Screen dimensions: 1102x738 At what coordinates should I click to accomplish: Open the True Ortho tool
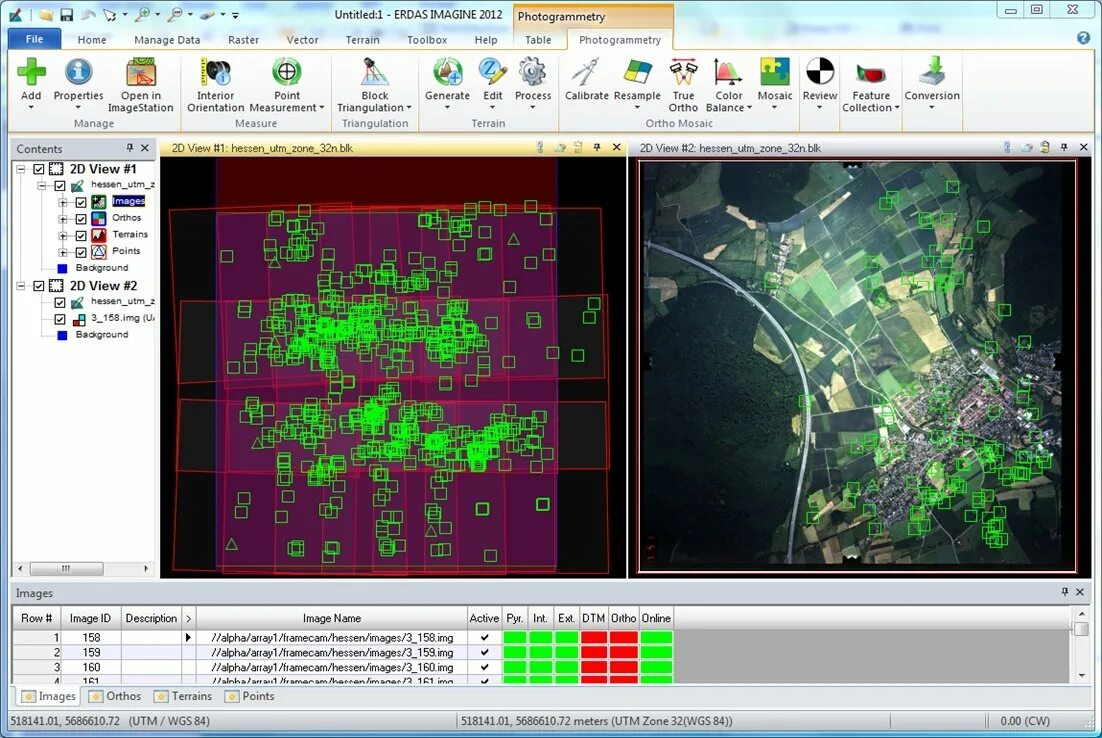(x=683, y=74)
